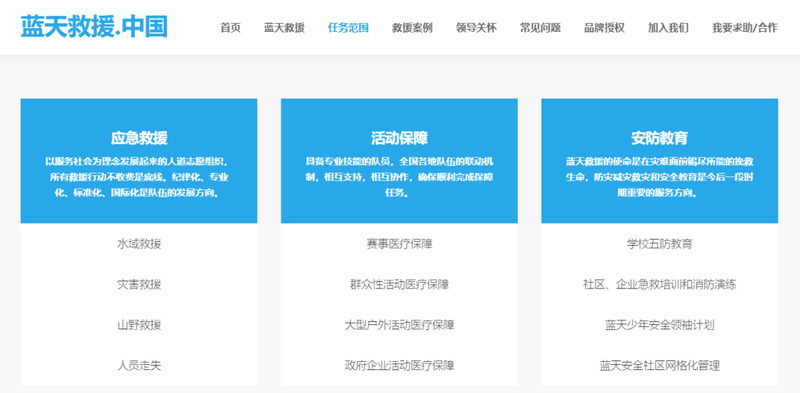The width and height of the screenshot is (800, 393).
Task: Open 品牌授权 from the top menu
Action: coord(604,28)
